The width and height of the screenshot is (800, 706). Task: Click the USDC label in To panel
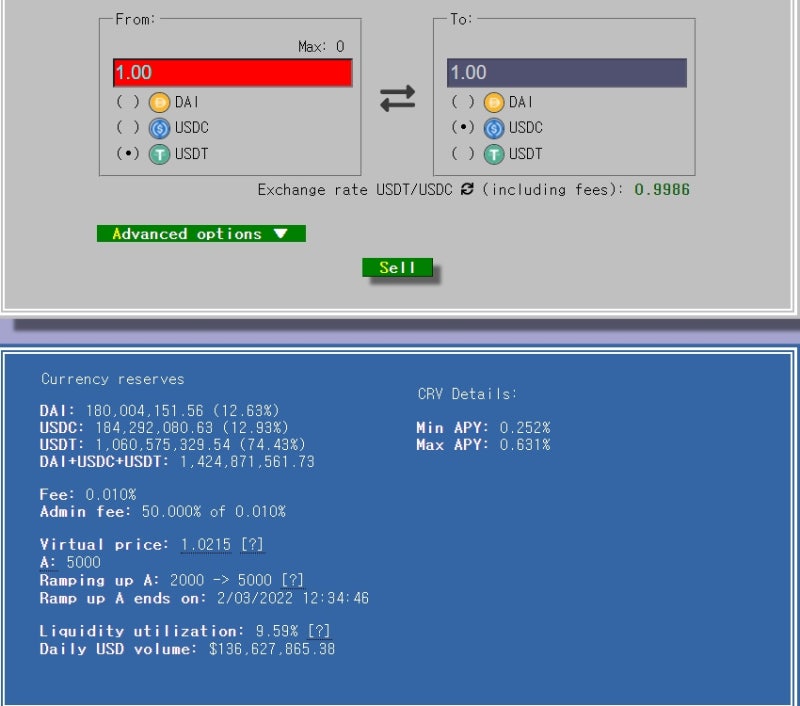526,128
